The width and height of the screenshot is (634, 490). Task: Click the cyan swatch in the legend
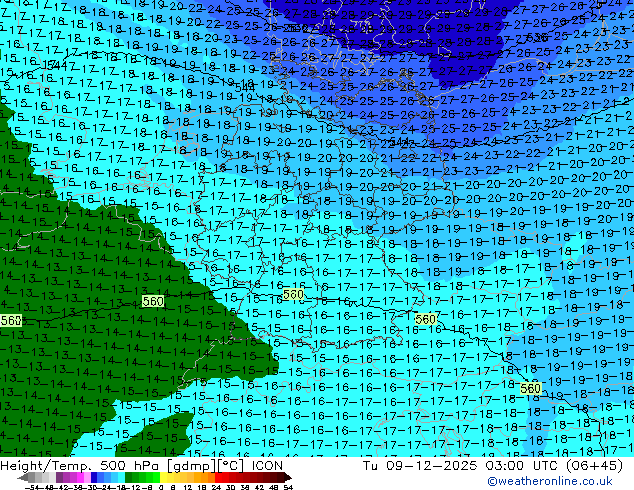121,477
